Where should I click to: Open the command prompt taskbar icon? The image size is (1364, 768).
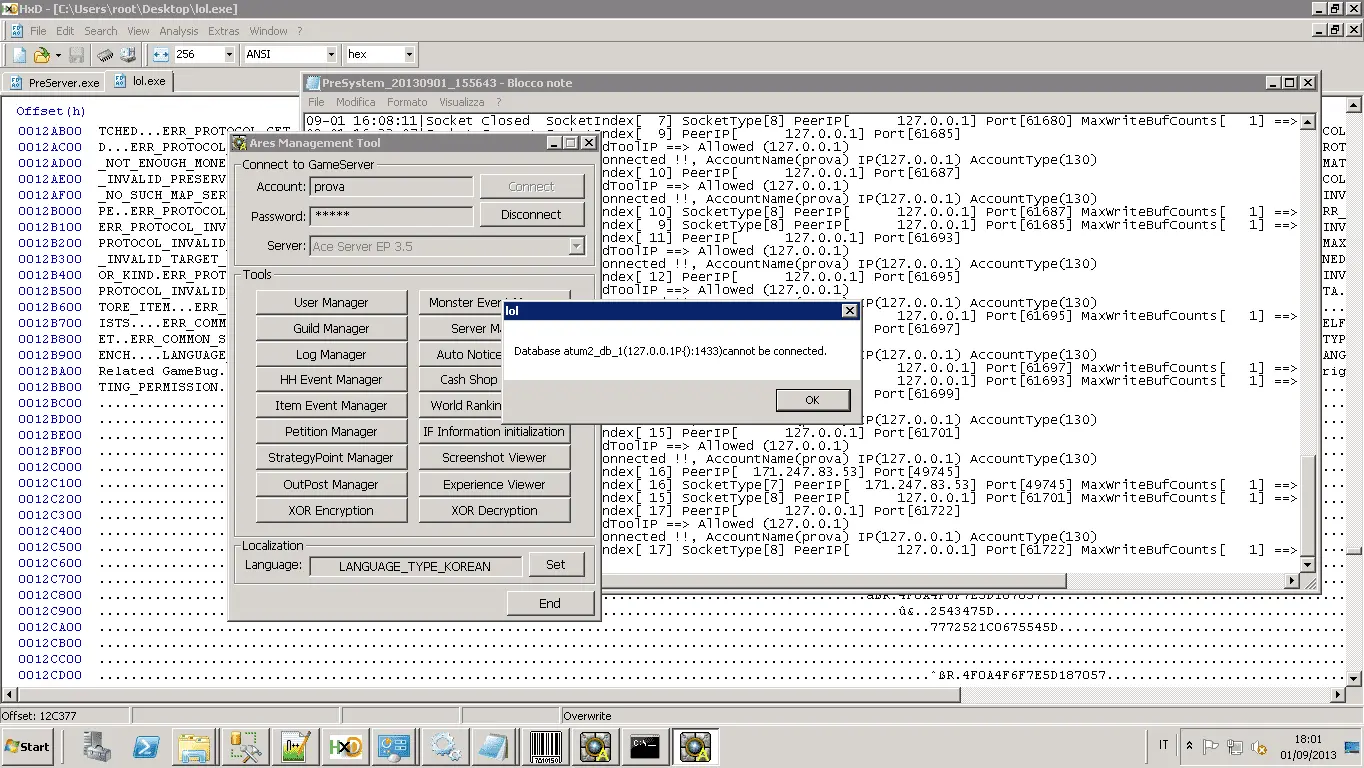[645, 746]
